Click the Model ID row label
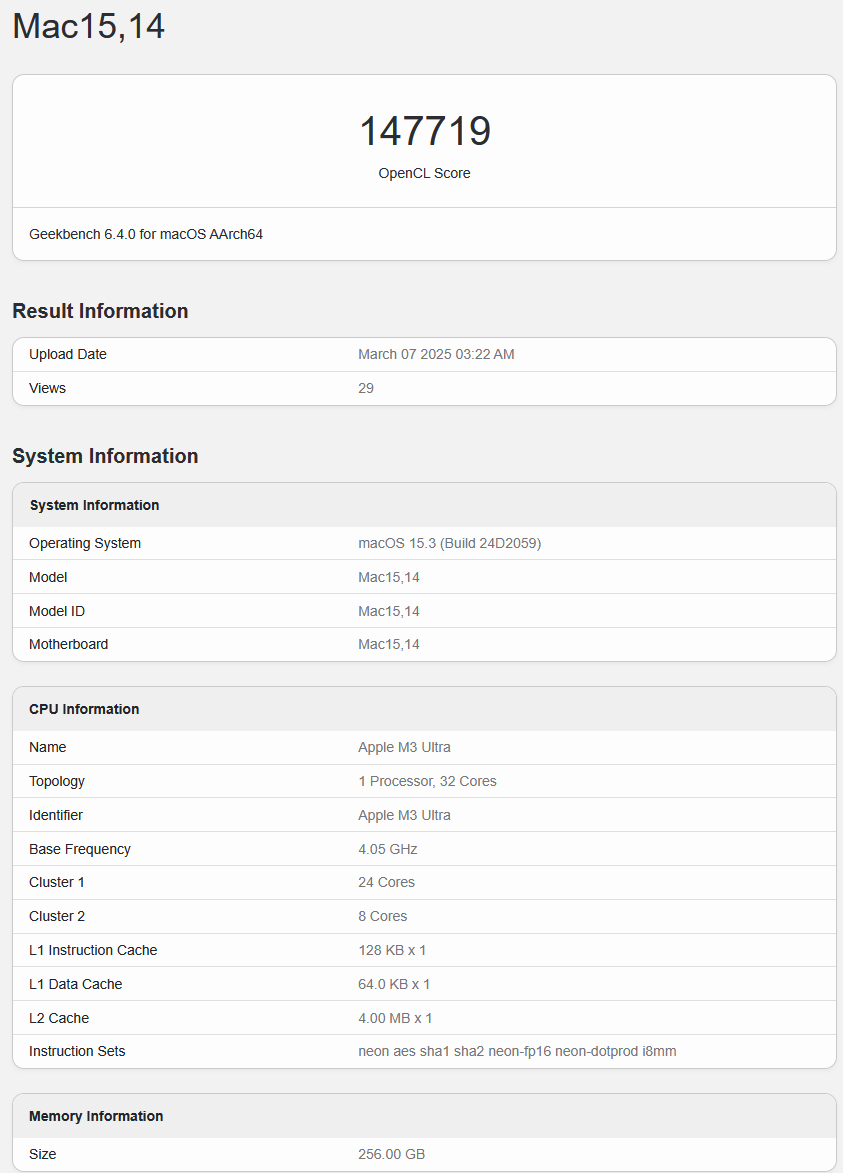The image size is (843, 1173). coord(57,611)
